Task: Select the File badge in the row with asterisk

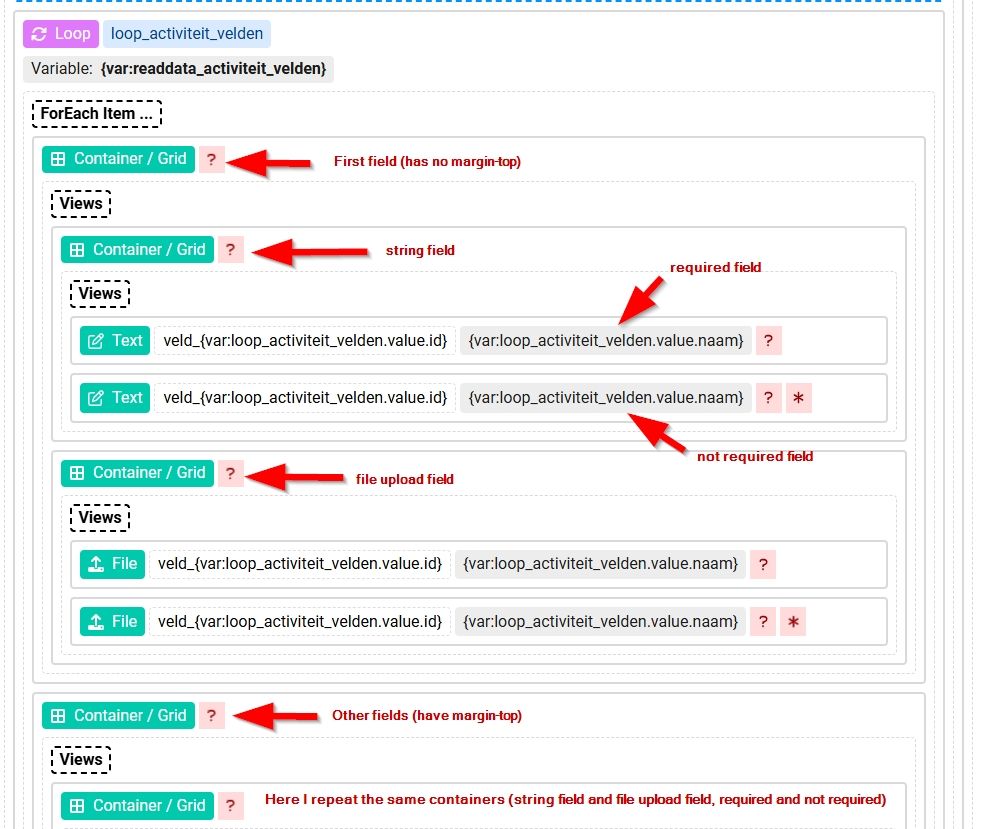Action: [112, 622]
